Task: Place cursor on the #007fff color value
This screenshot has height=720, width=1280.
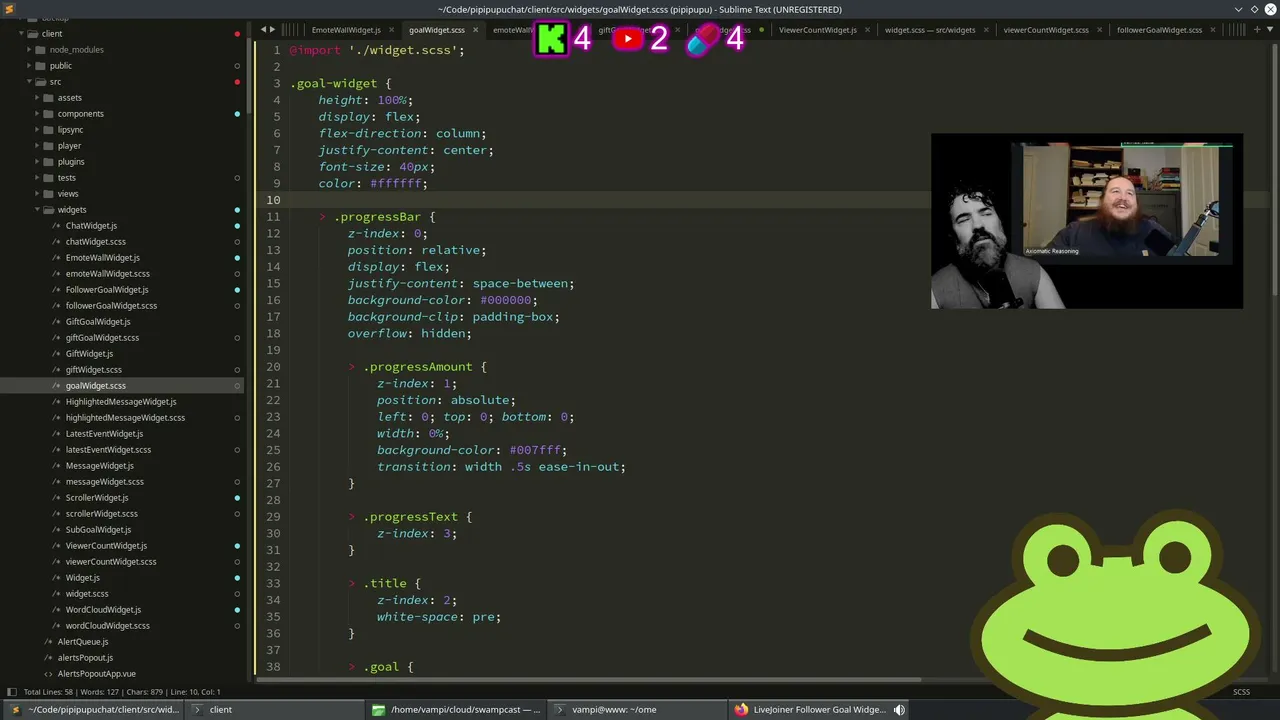Action: coord(538,450)
